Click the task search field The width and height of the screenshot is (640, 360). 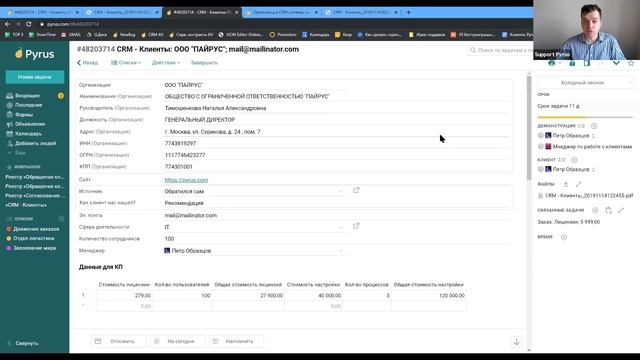tap(500, 50)
